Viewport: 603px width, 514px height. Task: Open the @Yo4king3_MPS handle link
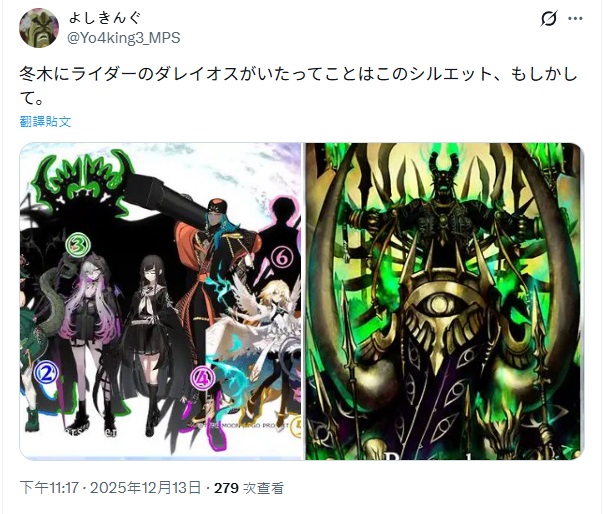(124, 38)
